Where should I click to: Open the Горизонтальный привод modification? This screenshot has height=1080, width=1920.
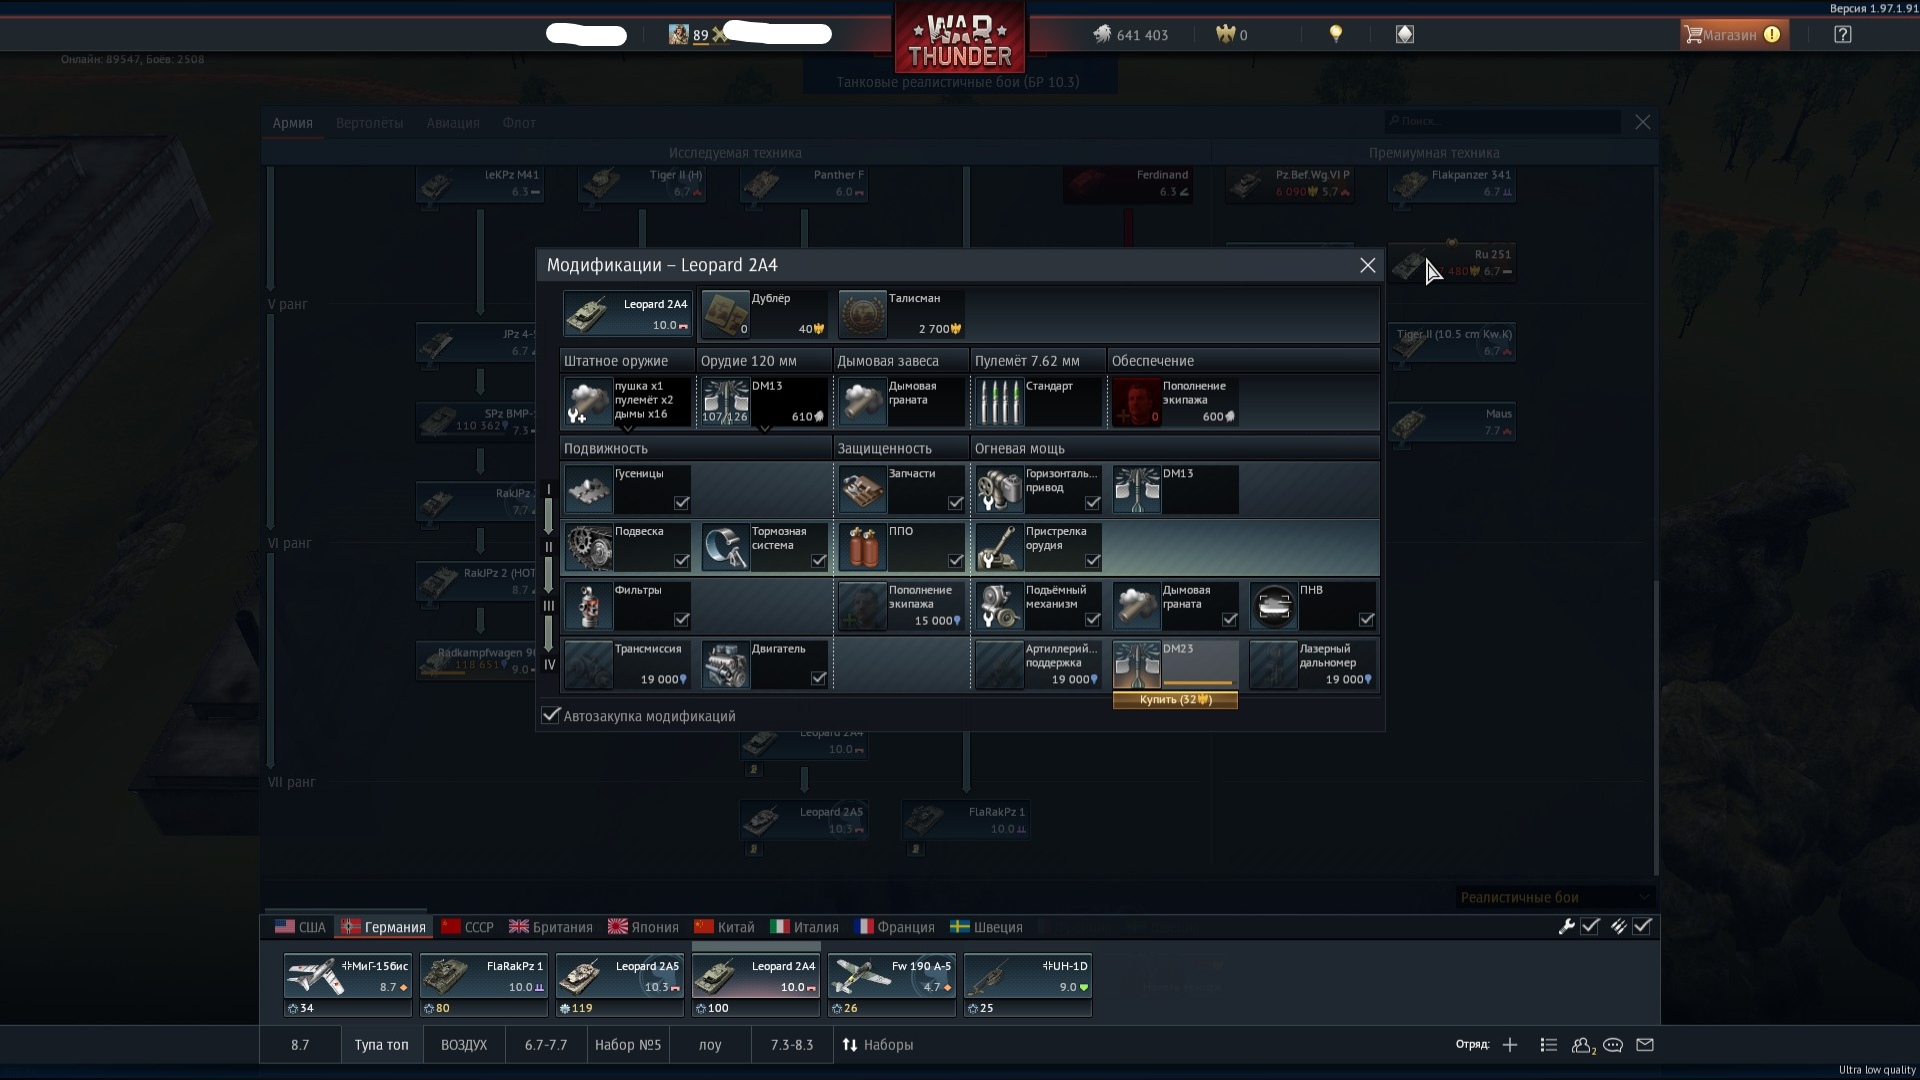coord(1039,489)
